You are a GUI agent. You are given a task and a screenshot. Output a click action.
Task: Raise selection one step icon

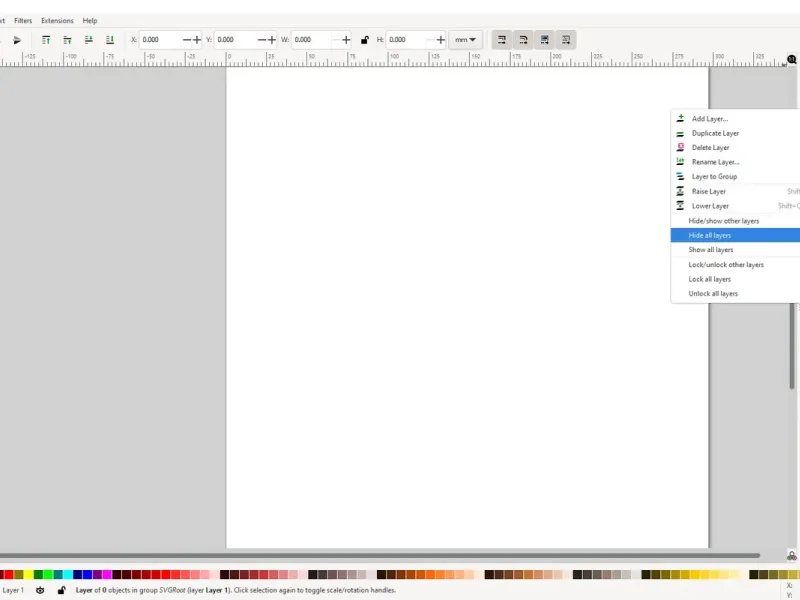coord(67,40)
